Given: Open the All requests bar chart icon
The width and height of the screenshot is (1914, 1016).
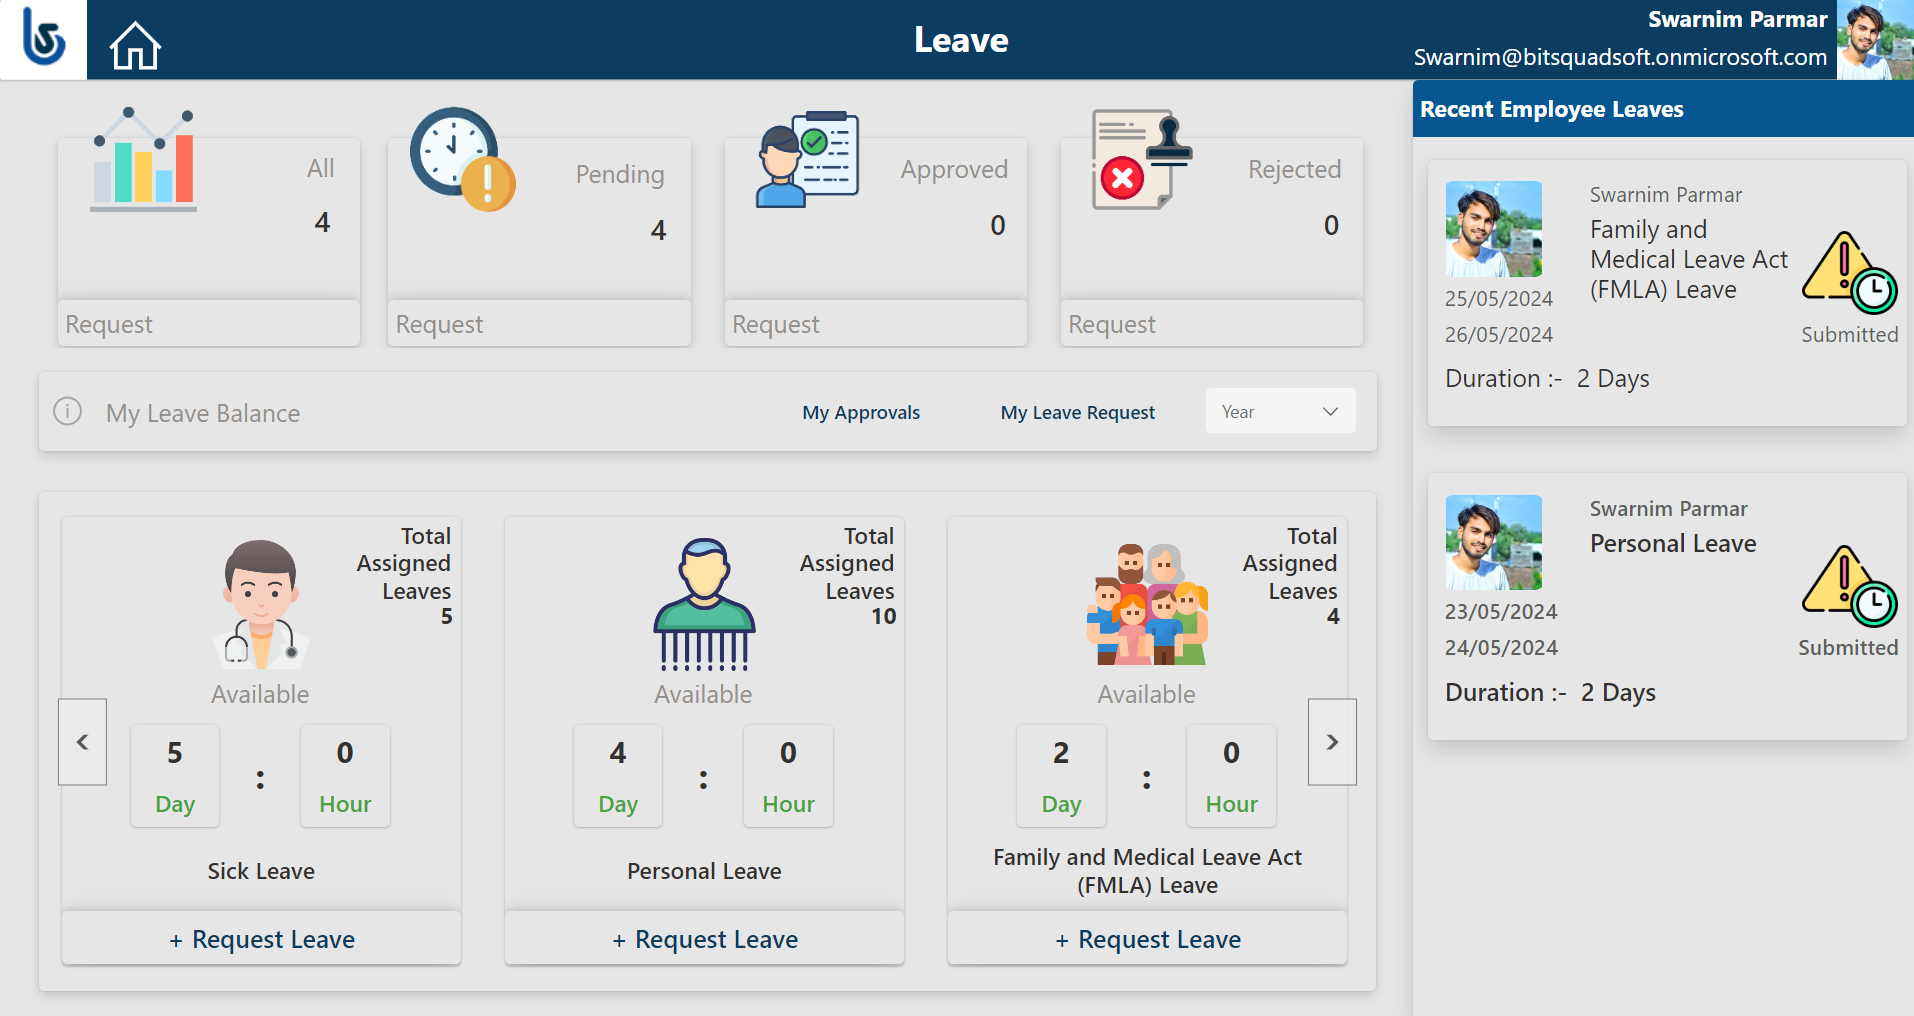Looking at the screenshot, I should (x=144, y=159).
